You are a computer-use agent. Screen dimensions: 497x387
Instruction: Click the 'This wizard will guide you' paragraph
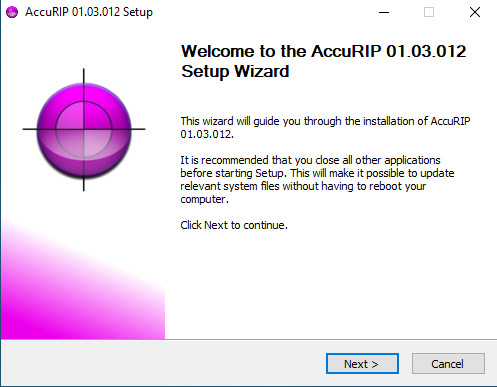(325, 127)
